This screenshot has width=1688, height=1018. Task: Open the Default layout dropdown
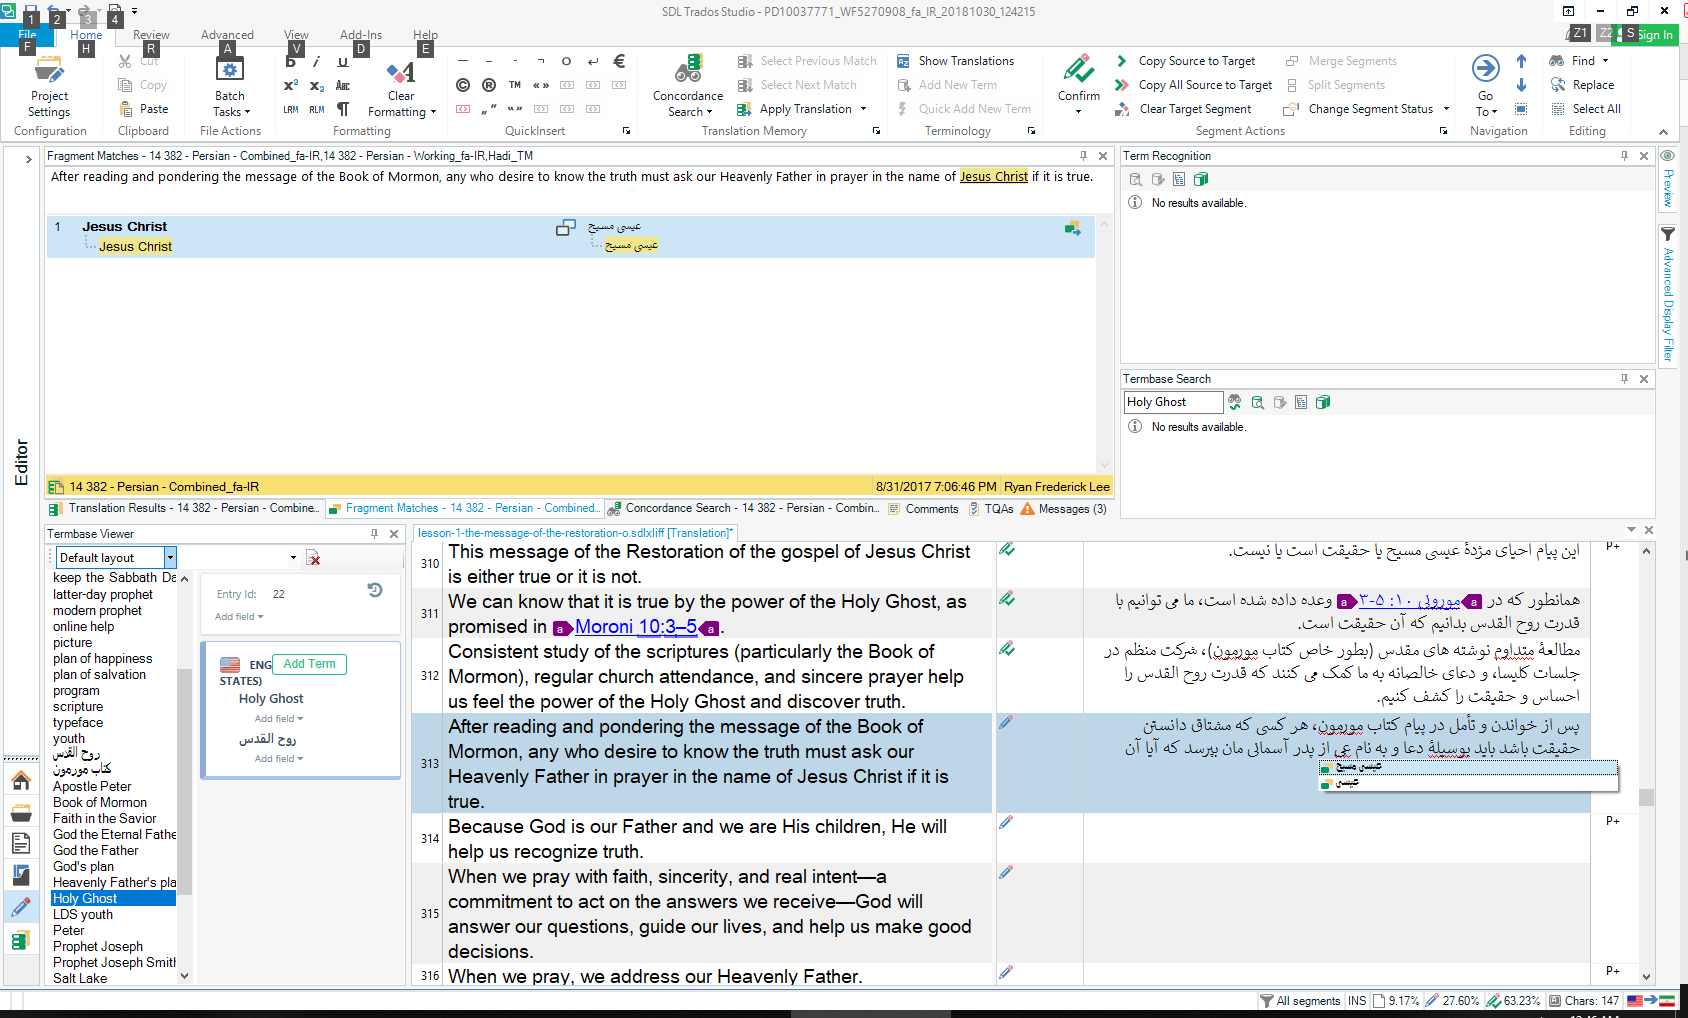170,558
